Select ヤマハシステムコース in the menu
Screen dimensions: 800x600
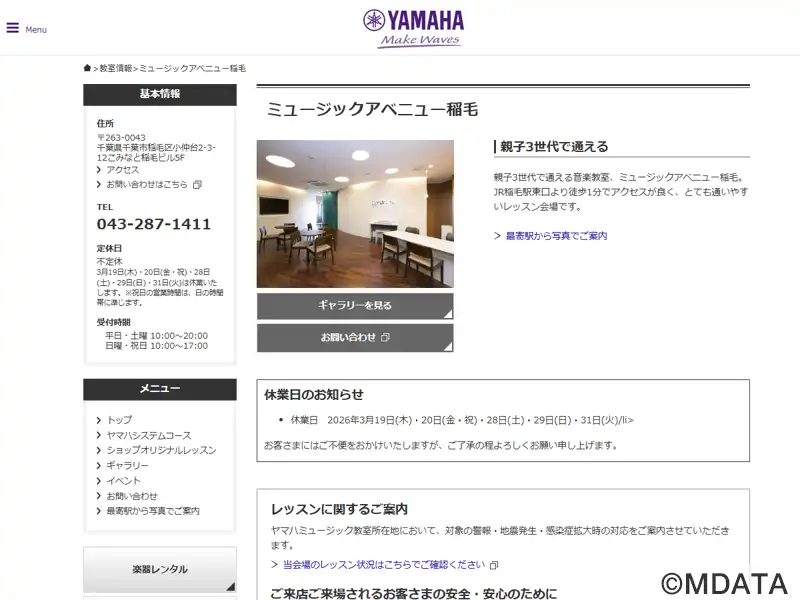click(149, 435)
